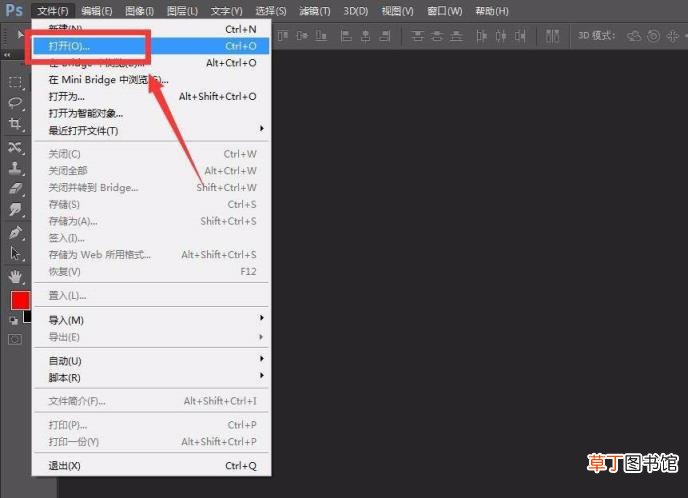Click the Align left edges icon
Screen dimensions: 688x498
(346, 36)
